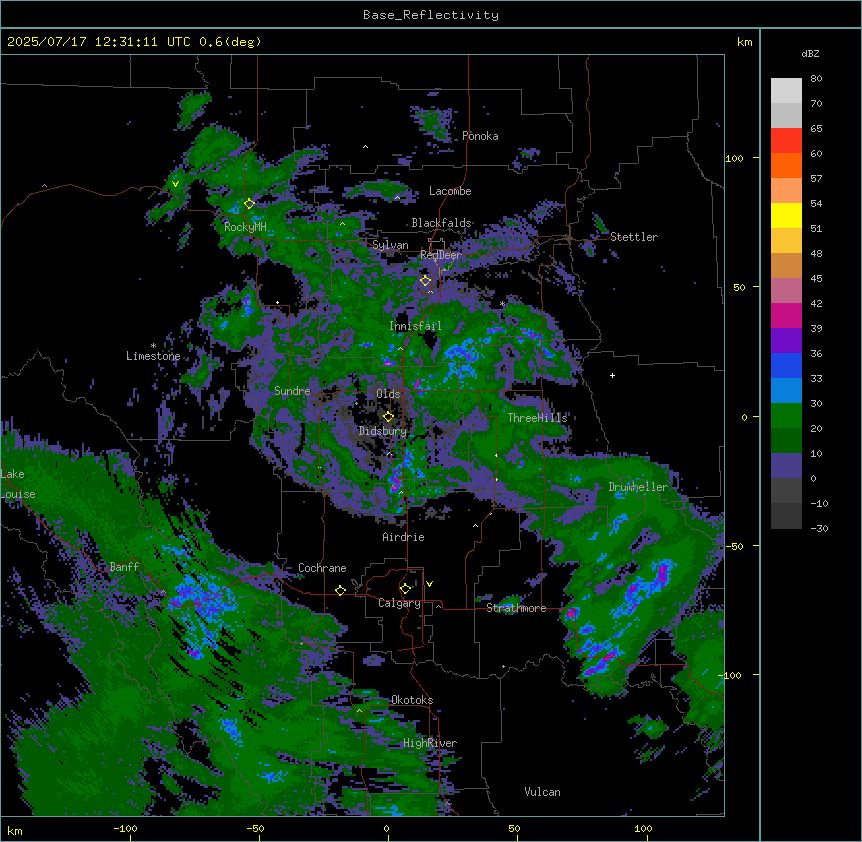Screen dimensions: 862x842
Task: Click the Blackfalds town label
Action: tap(441, 223)
